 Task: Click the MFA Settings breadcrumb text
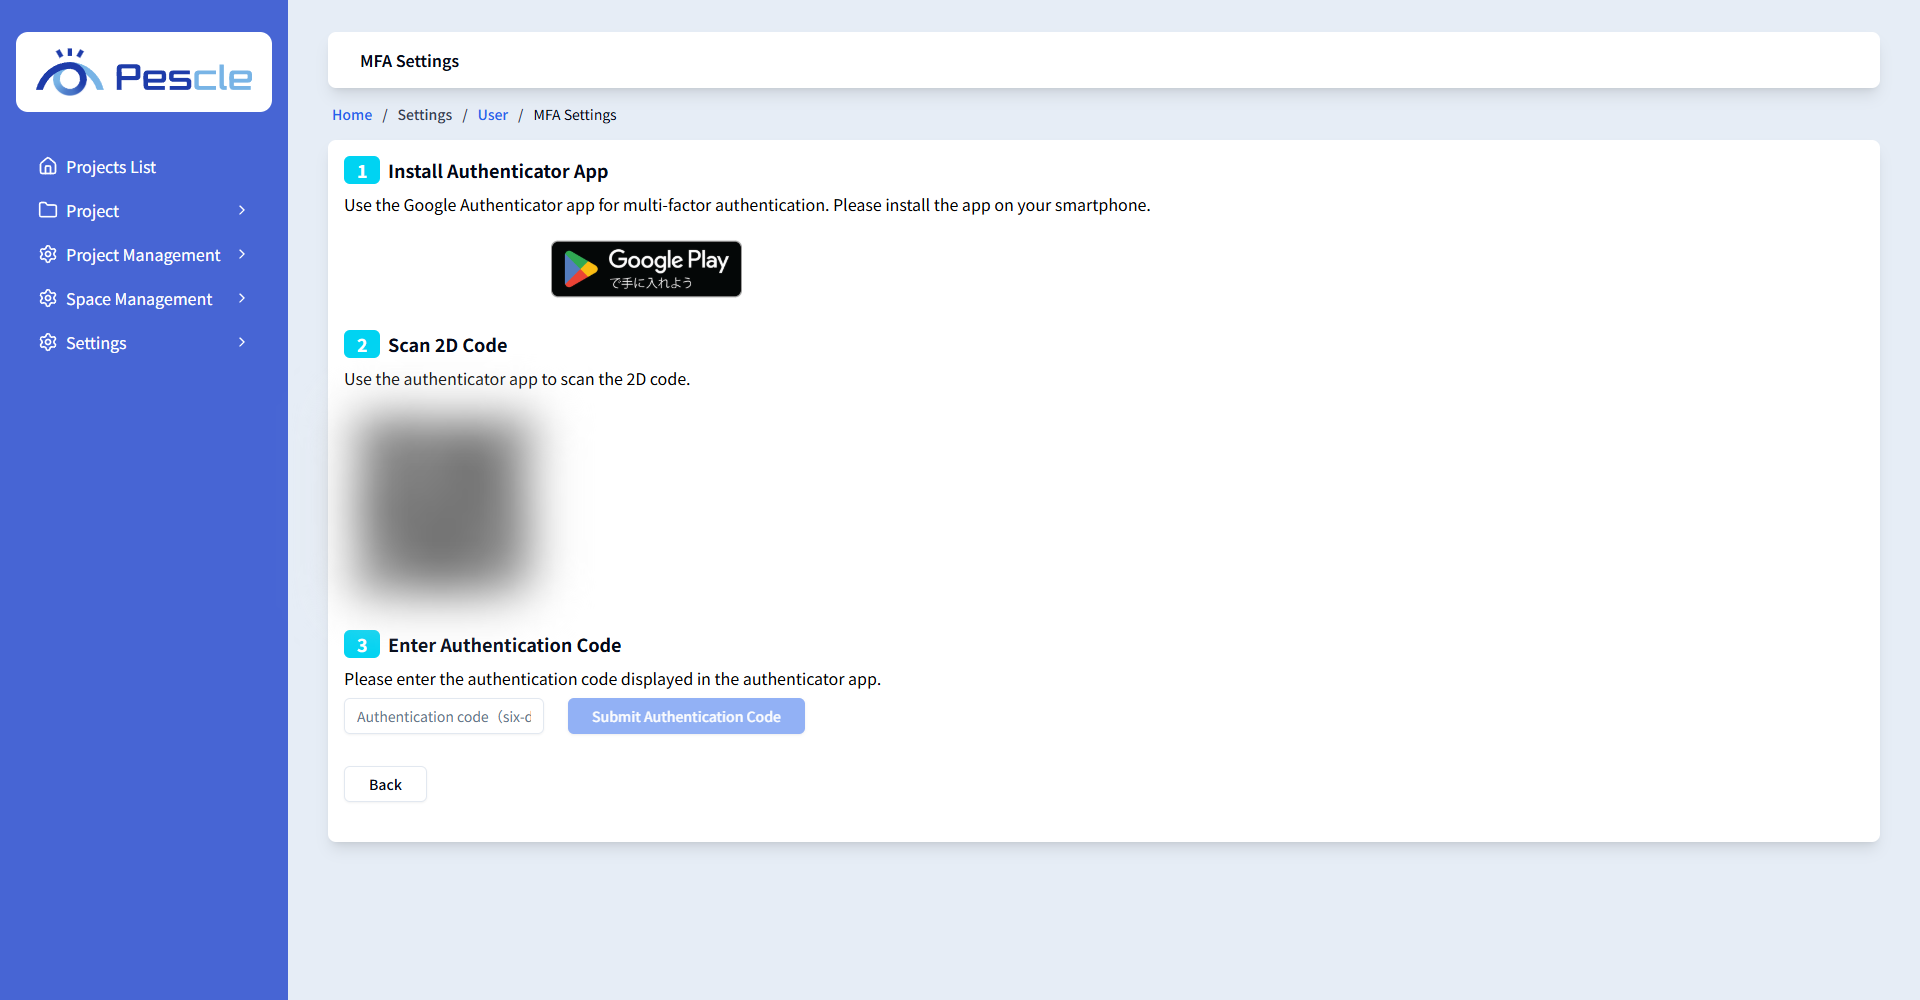575,115
